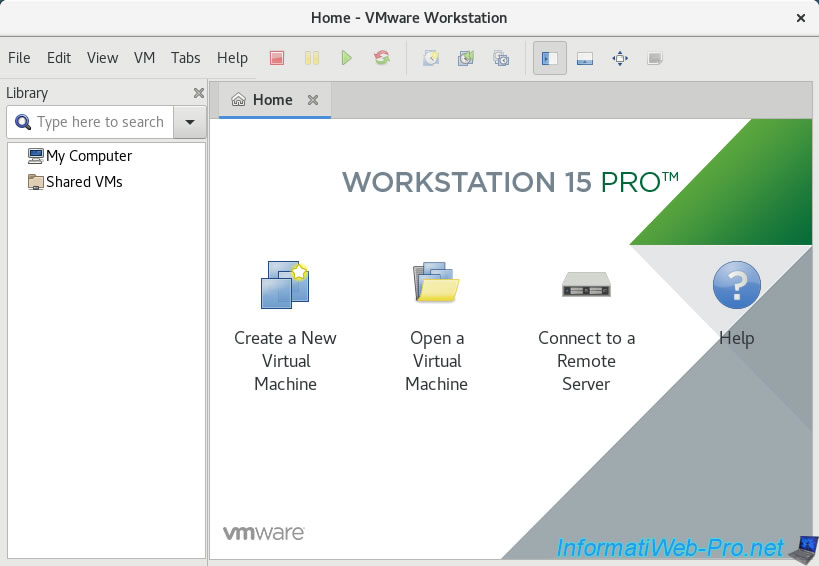Click the Create a New Virtual Machine icon

[x=285, y=285]
